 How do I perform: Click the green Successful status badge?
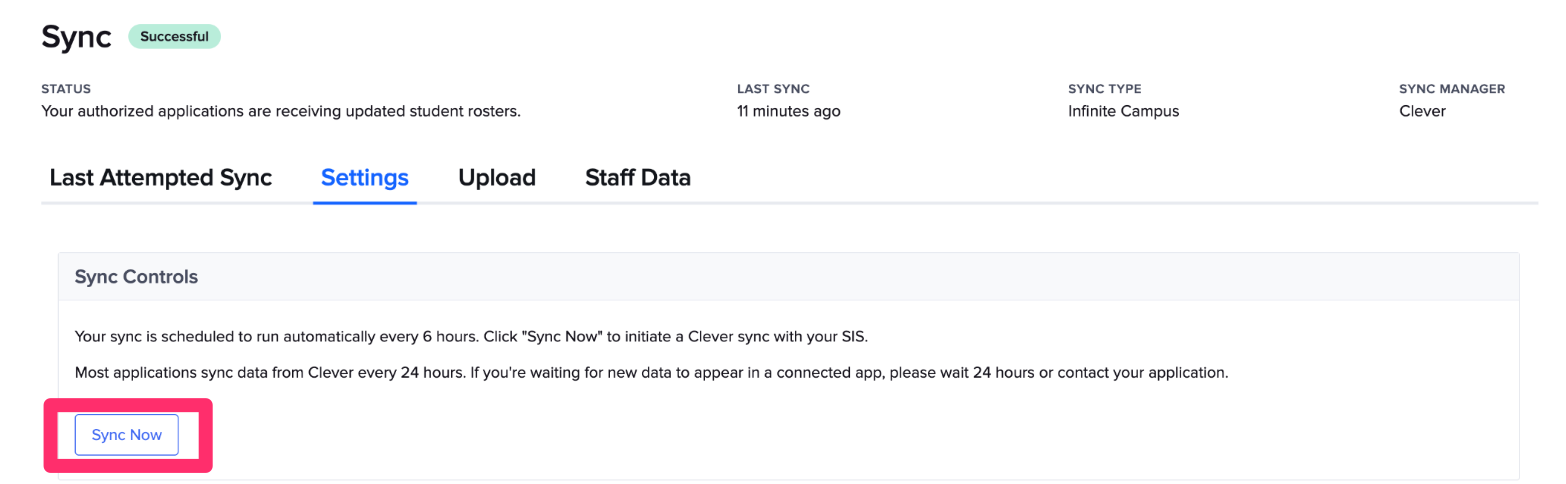(x=174, y=37)
